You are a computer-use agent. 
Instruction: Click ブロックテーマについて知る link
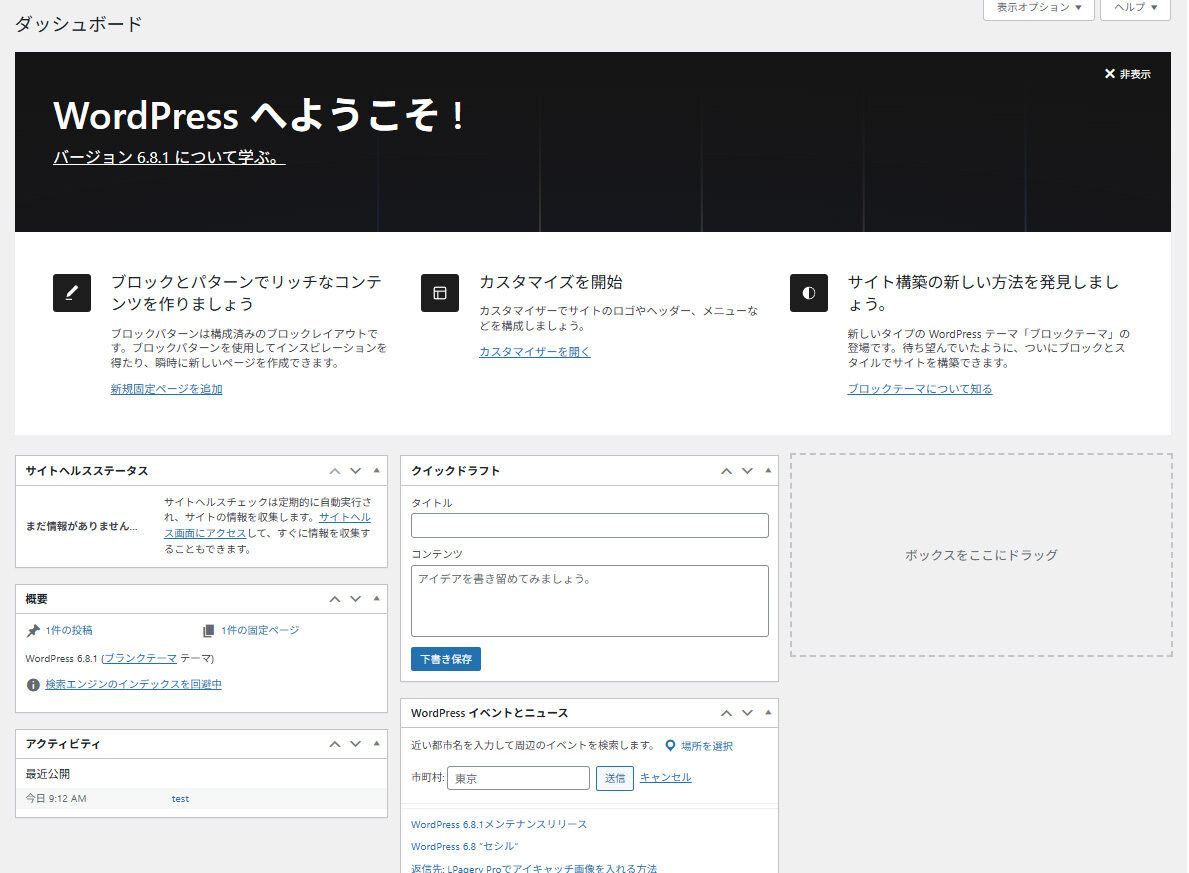920,389
